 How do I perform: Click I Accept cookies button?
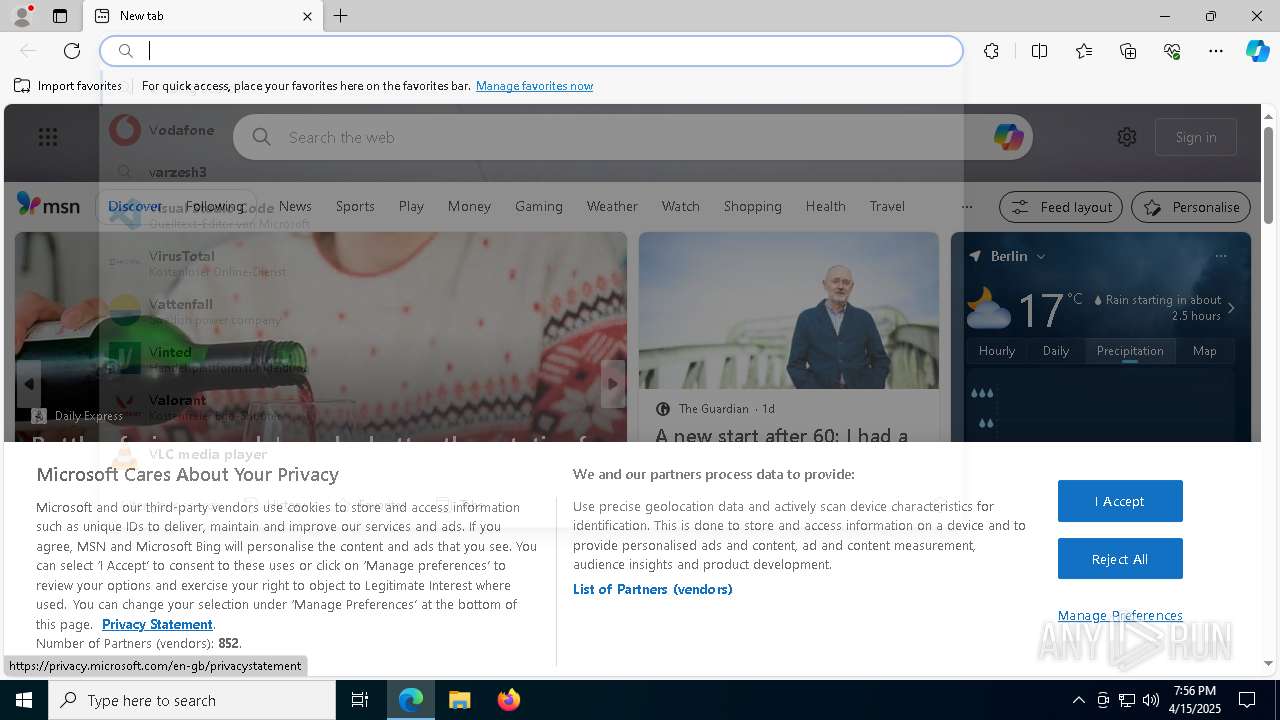coord(1120,501)
